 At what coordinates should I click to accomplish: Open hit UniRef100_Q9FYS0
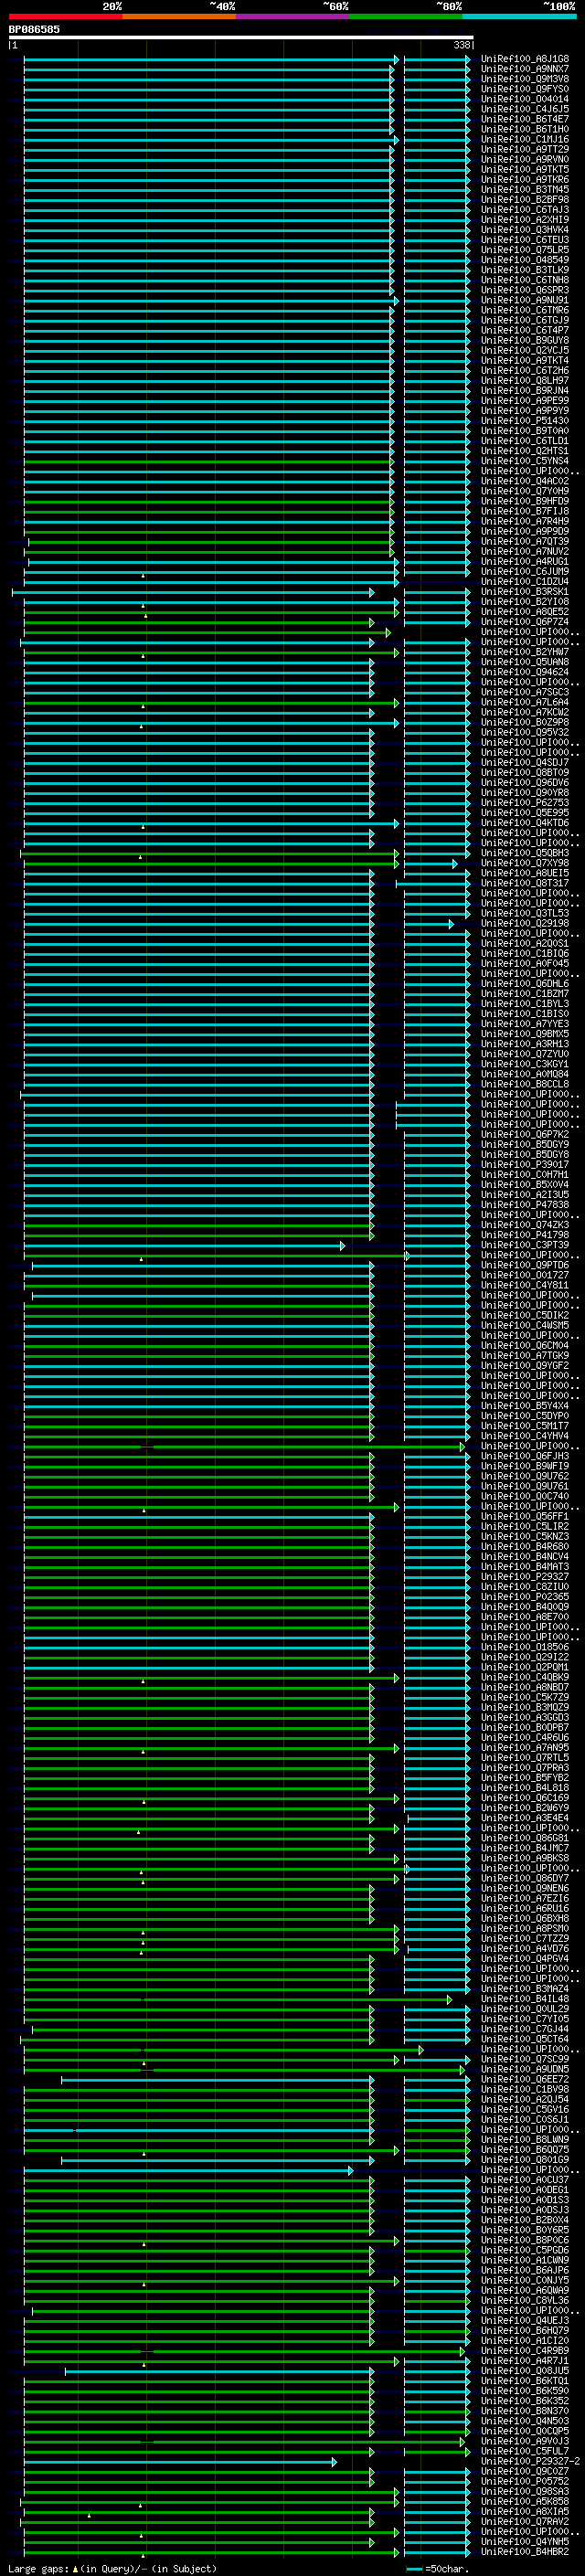[x=524, y=89]
